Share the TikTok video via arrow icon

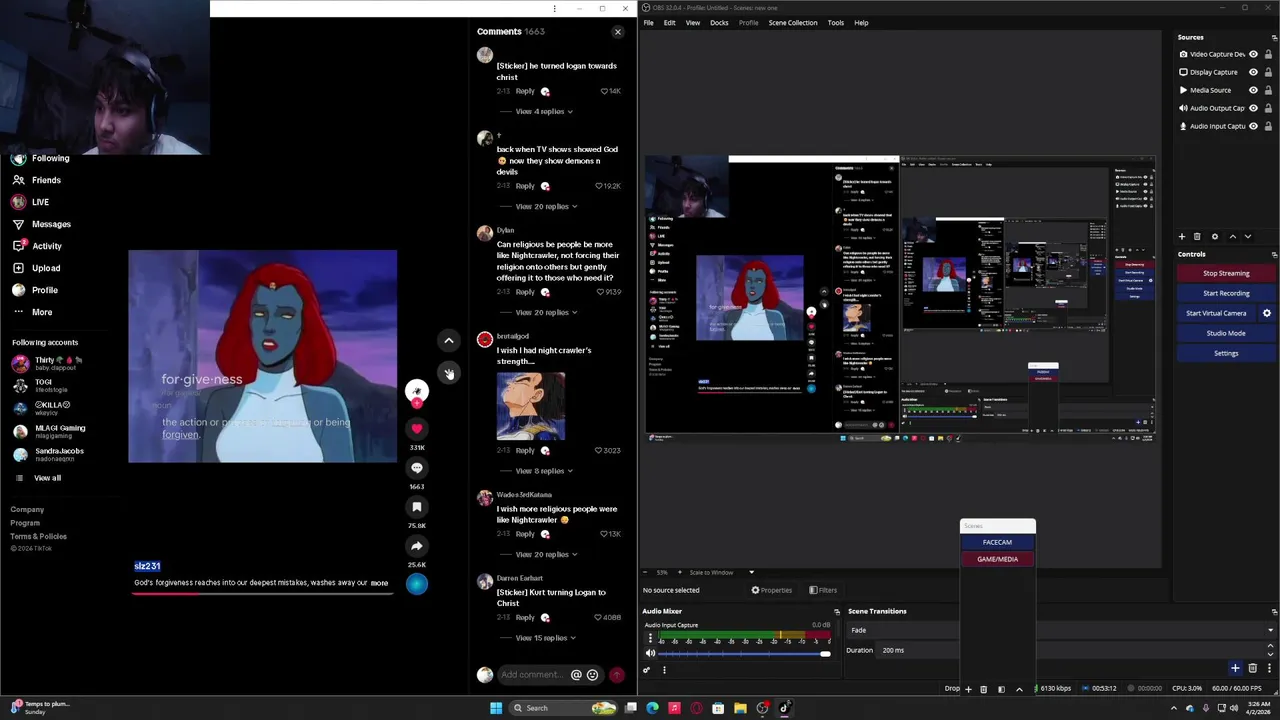(417, 546)
